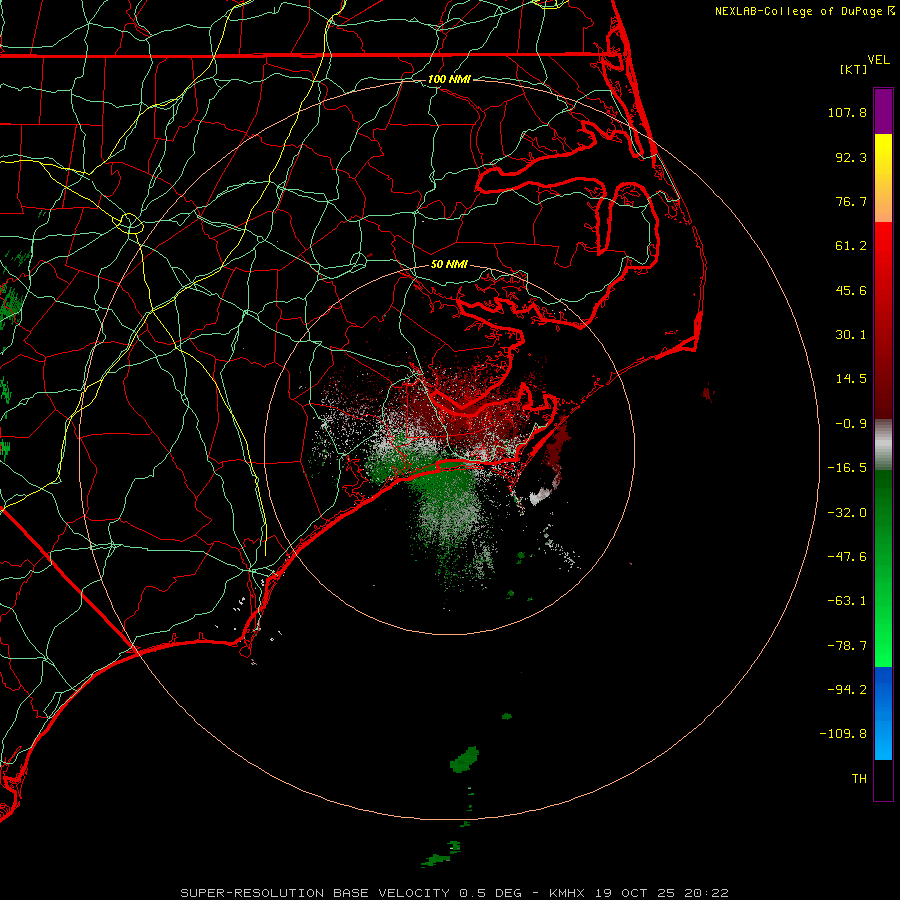Click the "NEXLAB-College of DuPage" credit text

click(x=798, y=11)
